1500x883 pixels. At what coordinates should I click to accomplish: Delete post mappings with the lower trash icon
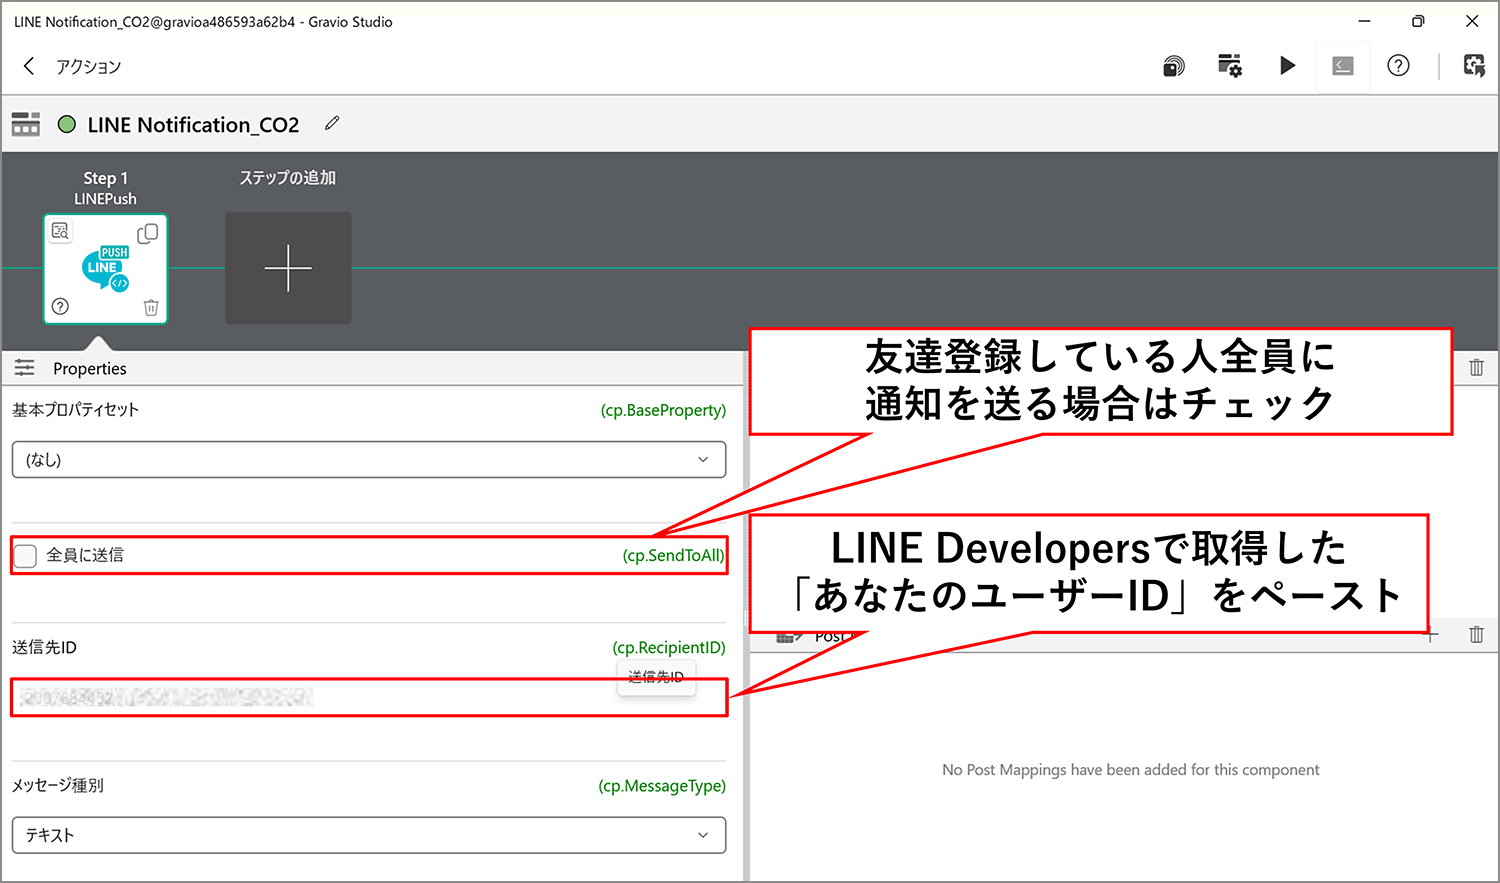point(1476,634)
